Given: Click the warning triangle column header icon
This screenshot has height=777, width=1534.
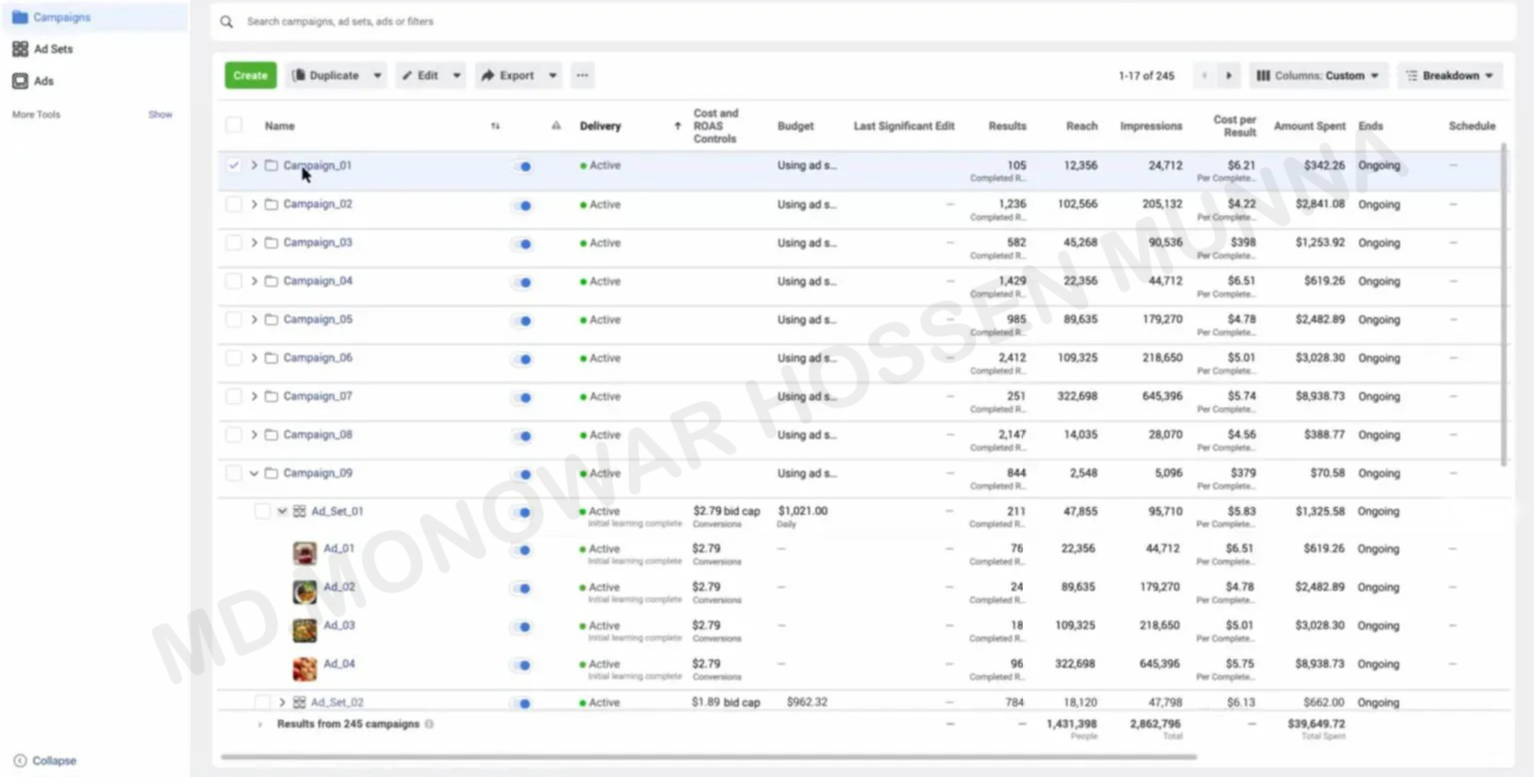Looking at the screenshot, I should tap(556, 126).
